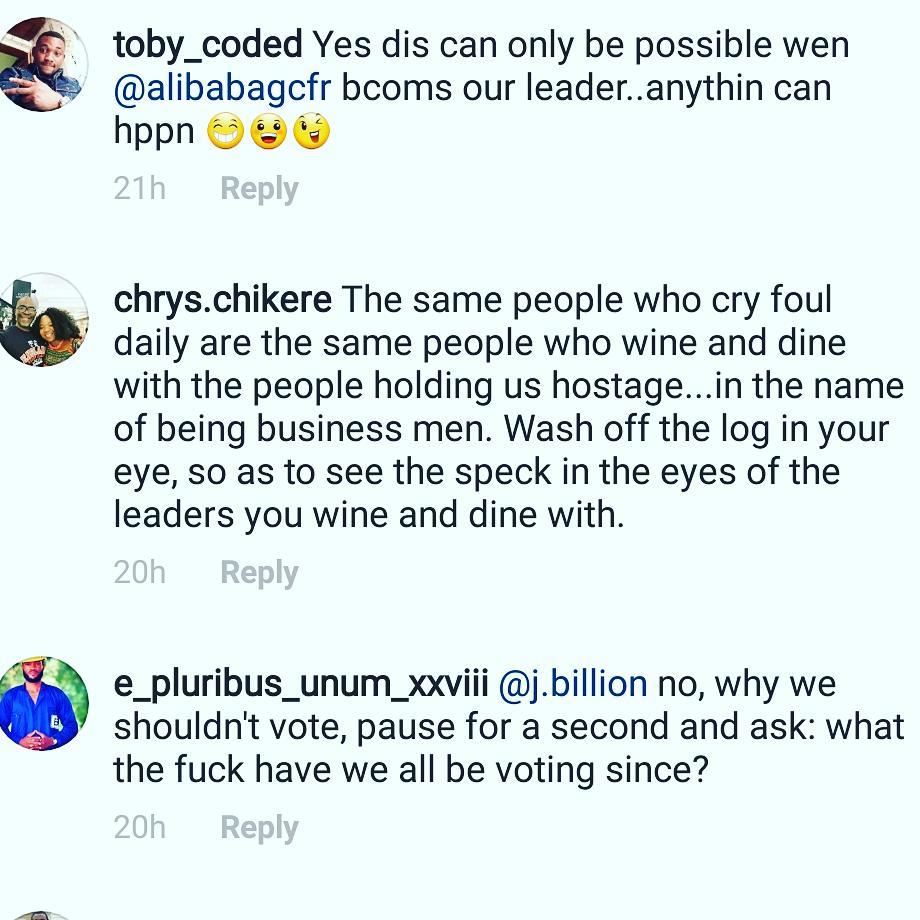Click the 20h timestamp under e_pluribus_unum_xxviii's comment
The width and height of the screenshot is (920, 920).
point(139,827)
